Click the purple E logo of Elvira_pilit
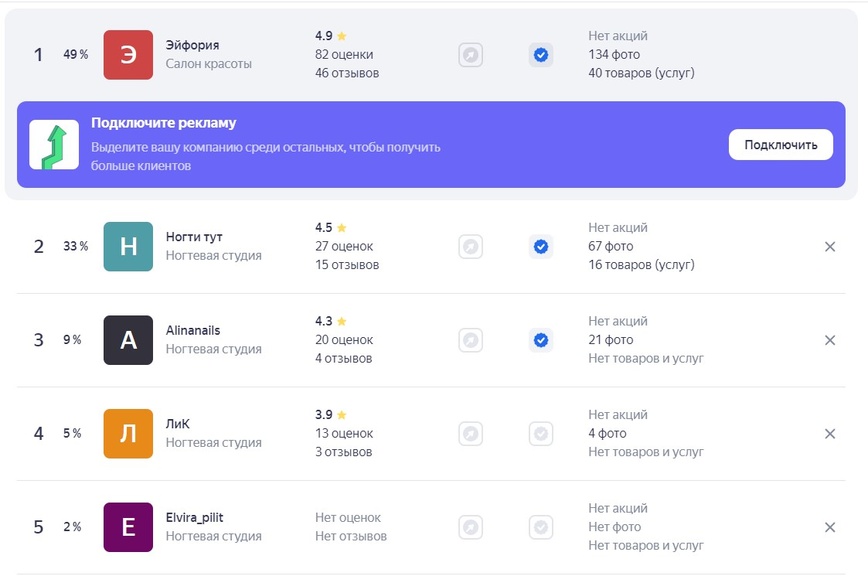The width and height of the screenshot is (868, 576). pyautogui.click(x=128, y=527)
